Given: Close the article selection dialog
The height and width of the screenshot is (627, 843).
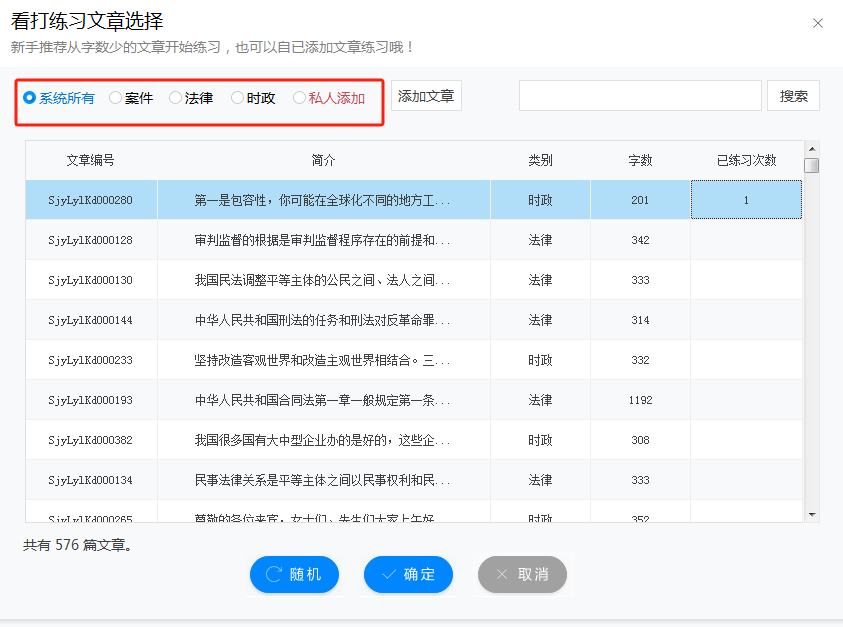Looking at the screenshot, I should pyautogui.click(x=818, y=23).
